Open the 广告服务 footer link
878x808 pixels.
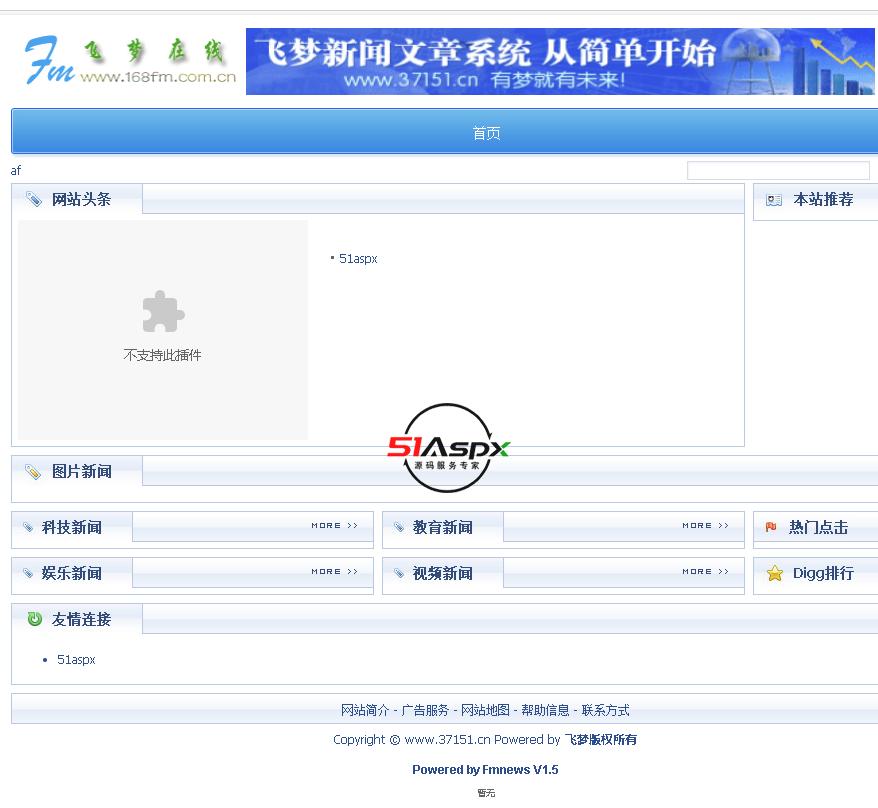pyautogui.click(x=425, y=710)
